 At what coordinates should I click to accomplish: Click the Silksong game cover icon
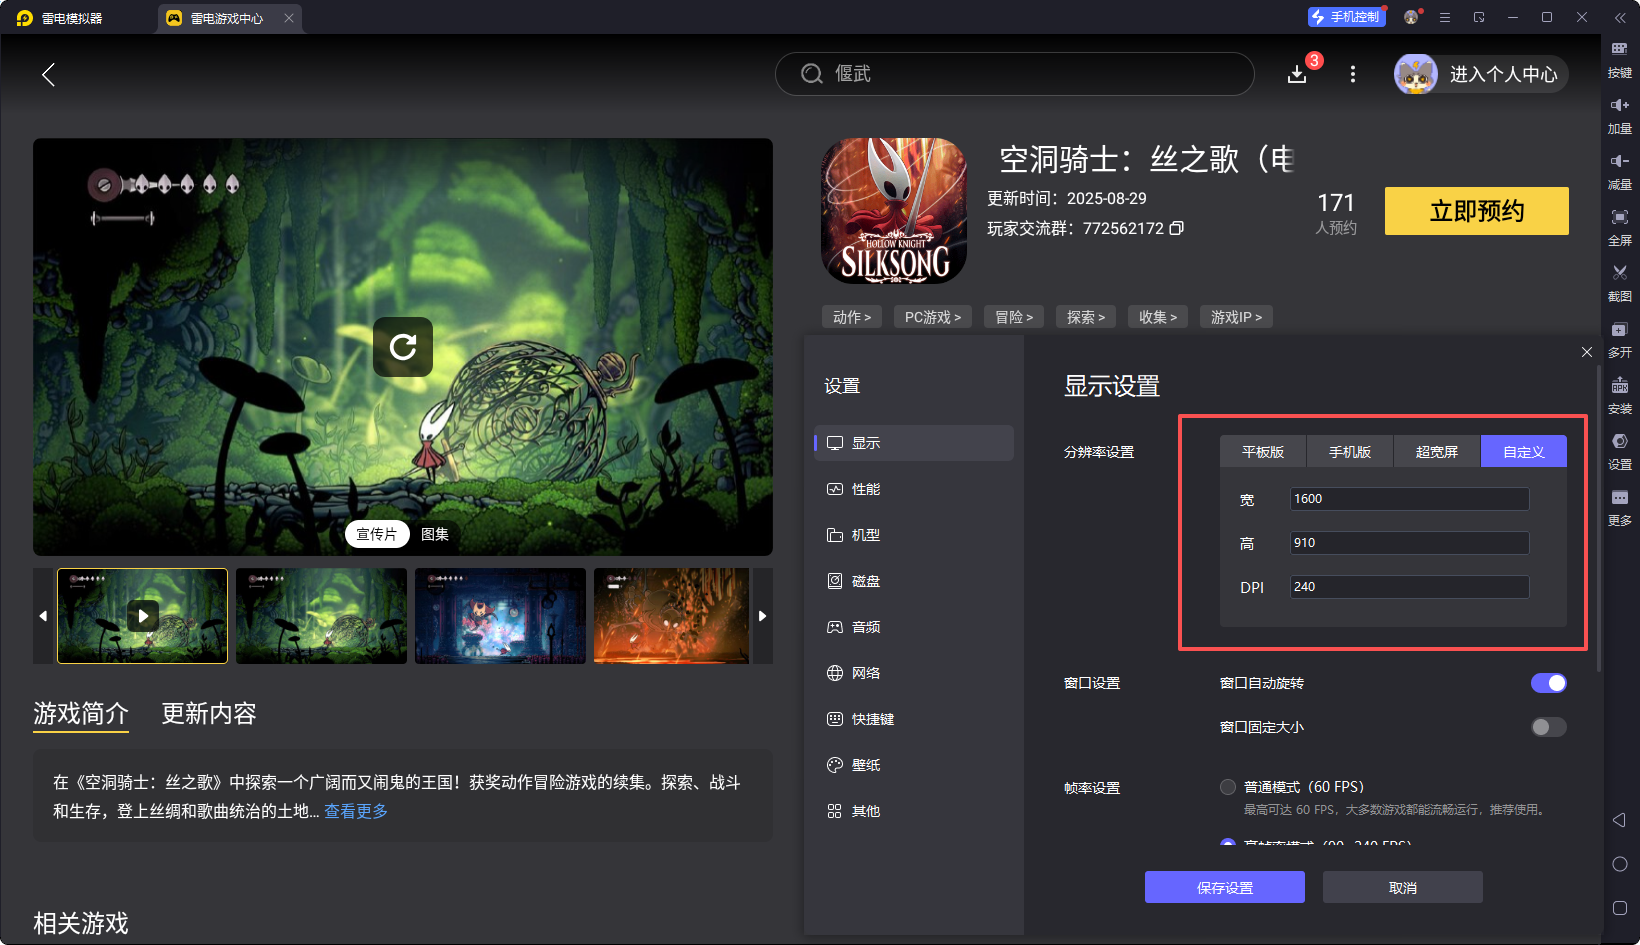point(894,211)
